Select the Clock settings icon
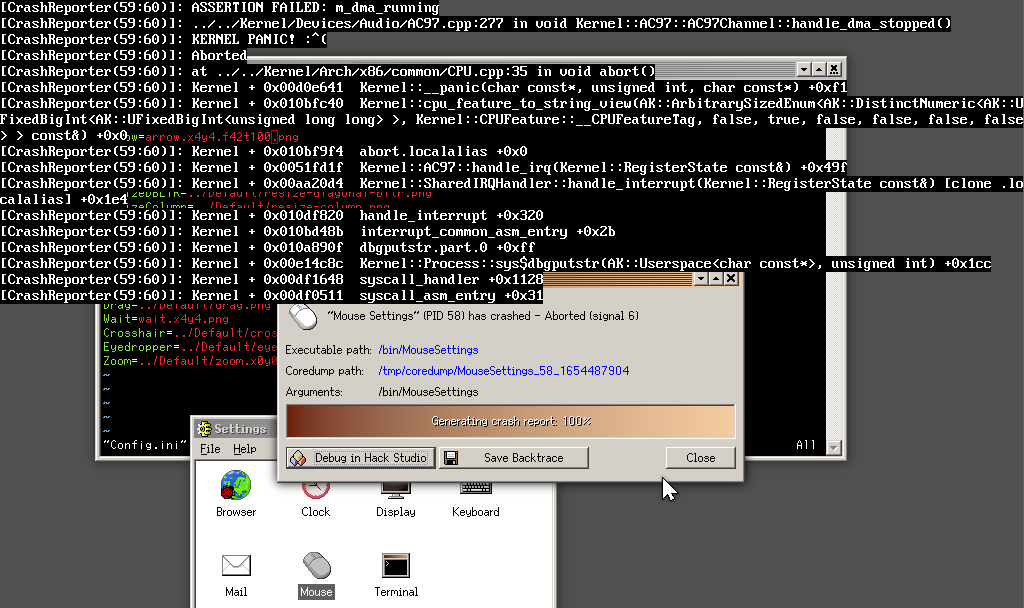The width and height of the screenshot is (1024, 608). [x=315, y=489]
